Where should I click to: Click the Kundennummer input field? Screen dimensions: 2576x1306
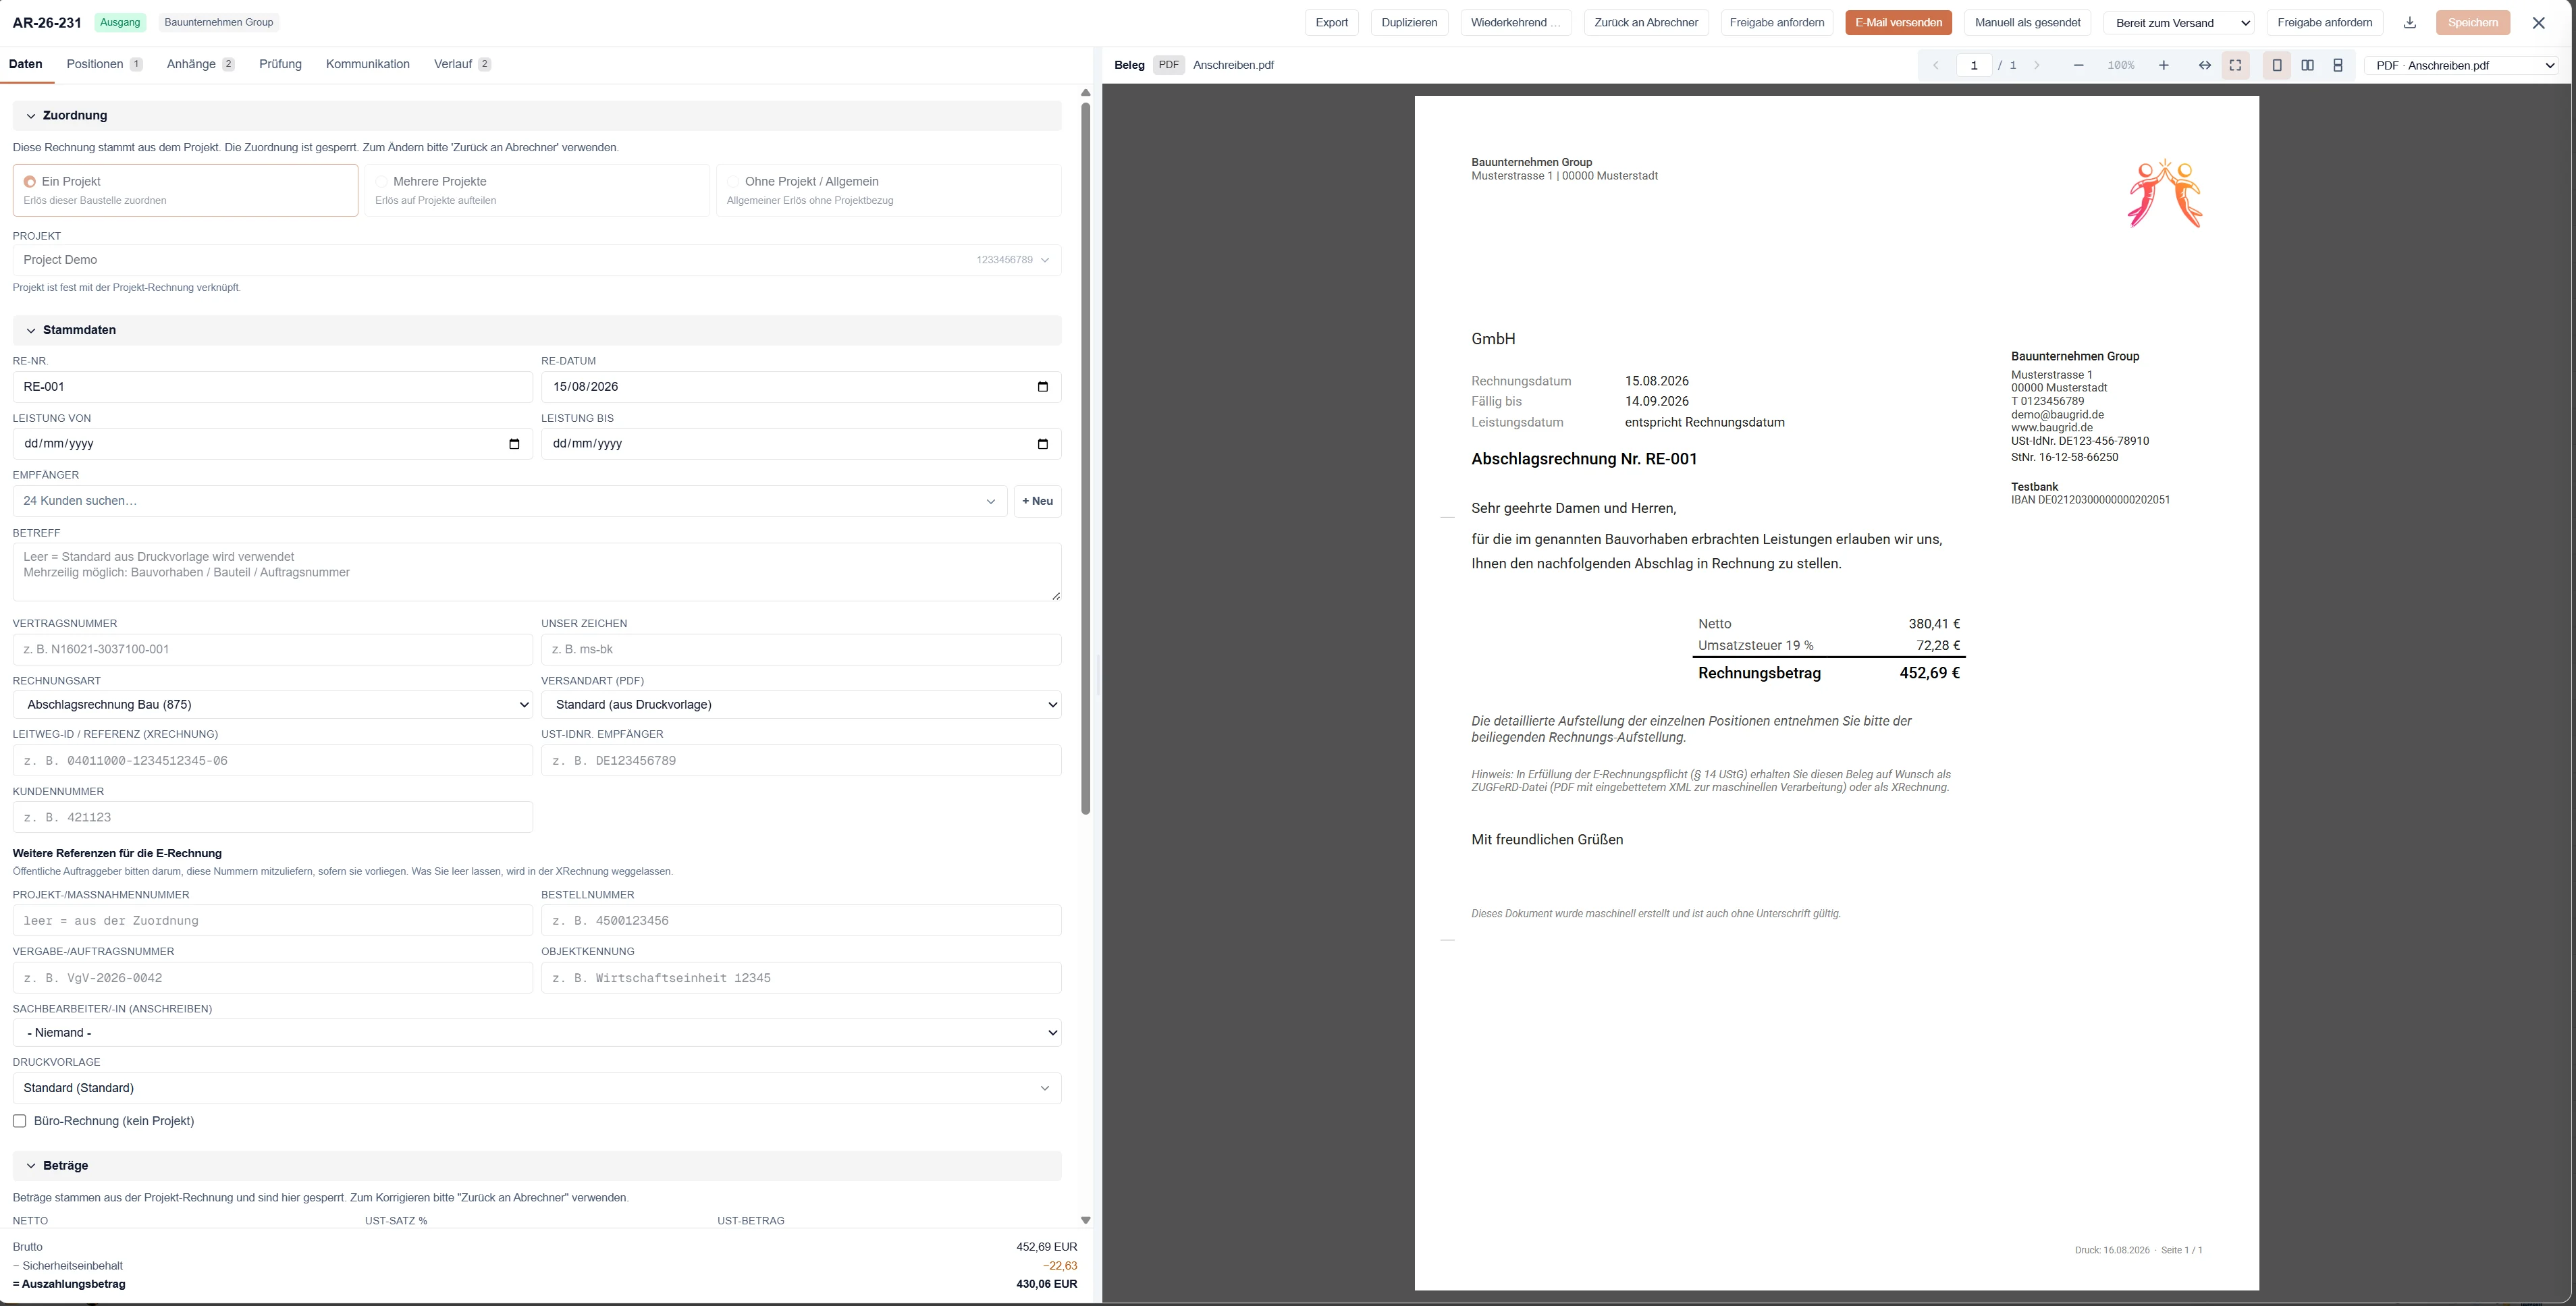pyautogui.click(x=273, y=817)
